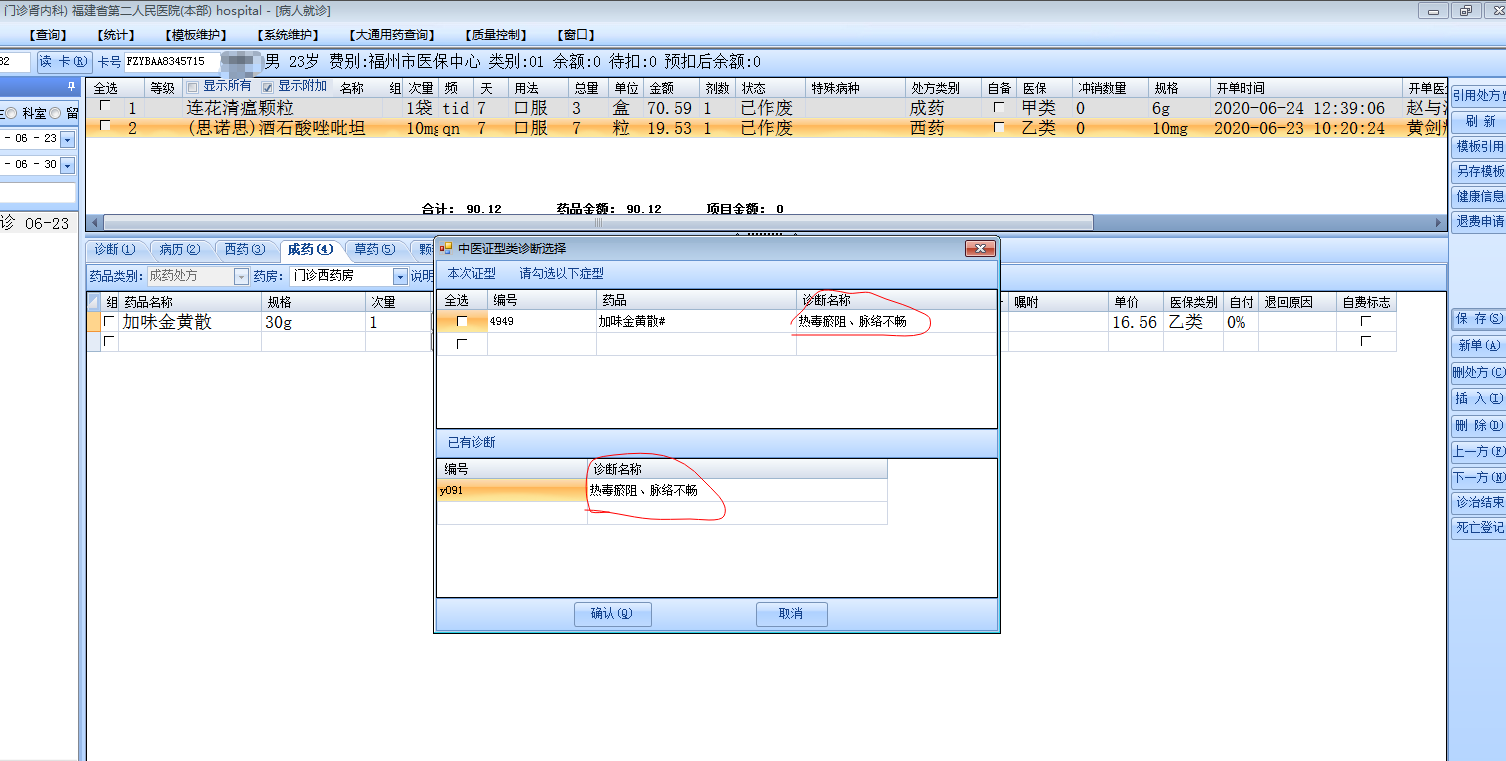1506x761 pixels.
Task: Click the 中医证型类诊断选择 dialog title icon
Action: point(446,248)
